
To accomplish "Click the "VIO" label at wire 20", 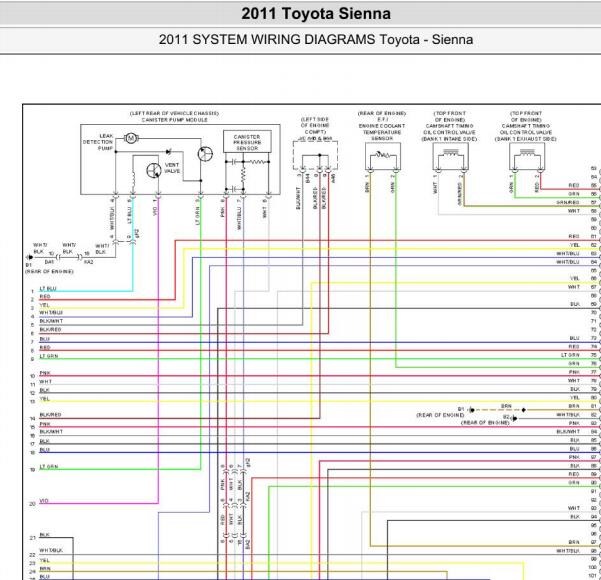I will click(44, 501).
